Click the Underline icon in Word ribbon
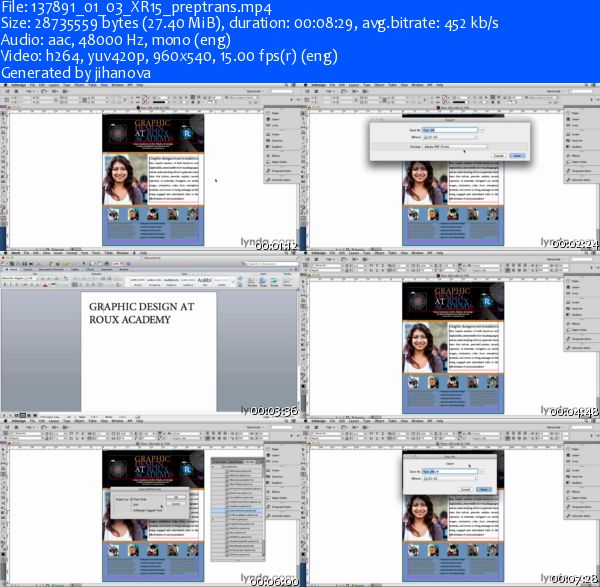Screen dimensions: 600x587 click(x=16, y=285)
